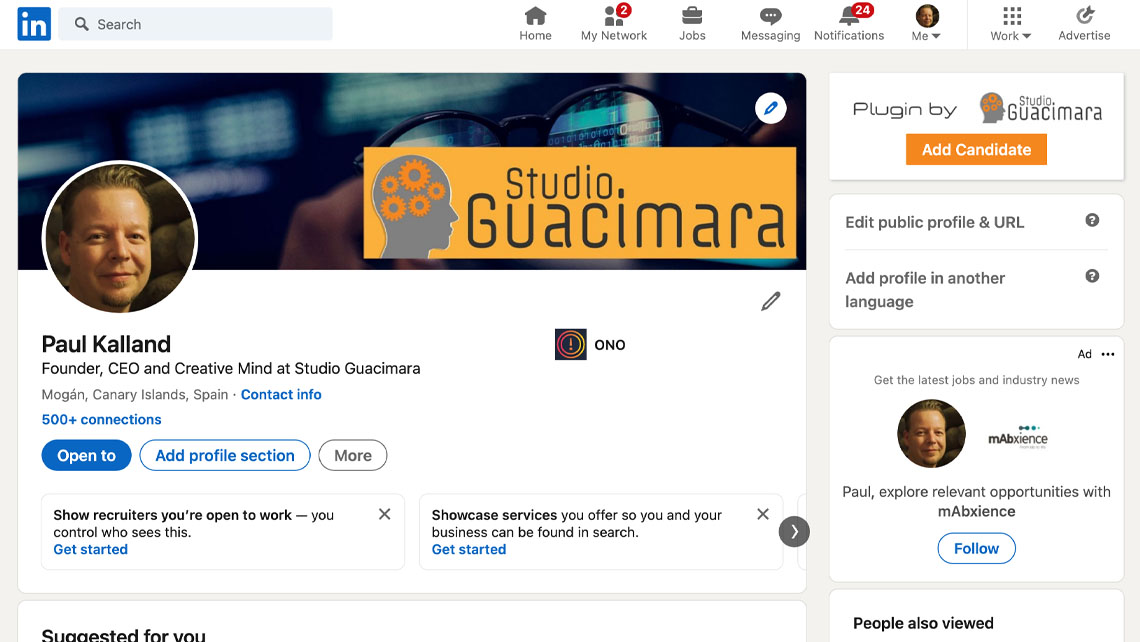Edit intro using the pencil icon
Viewport: 1140px width, 642px height.
point(771,301)
